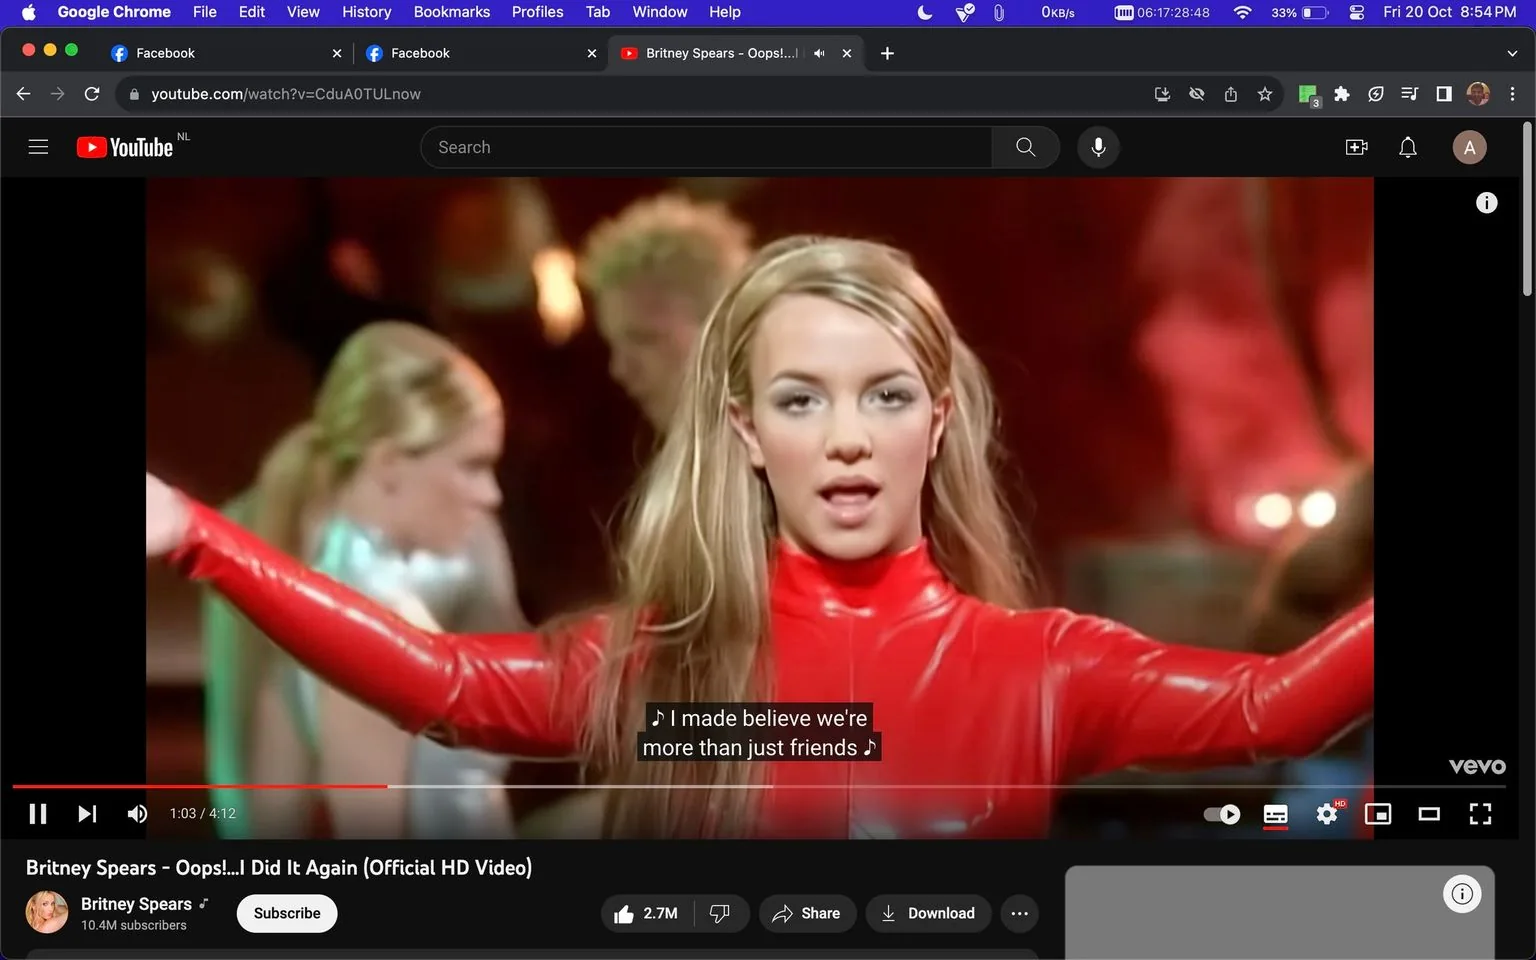
Task: Open the tab search chevron
Action: pos(1510,52)
